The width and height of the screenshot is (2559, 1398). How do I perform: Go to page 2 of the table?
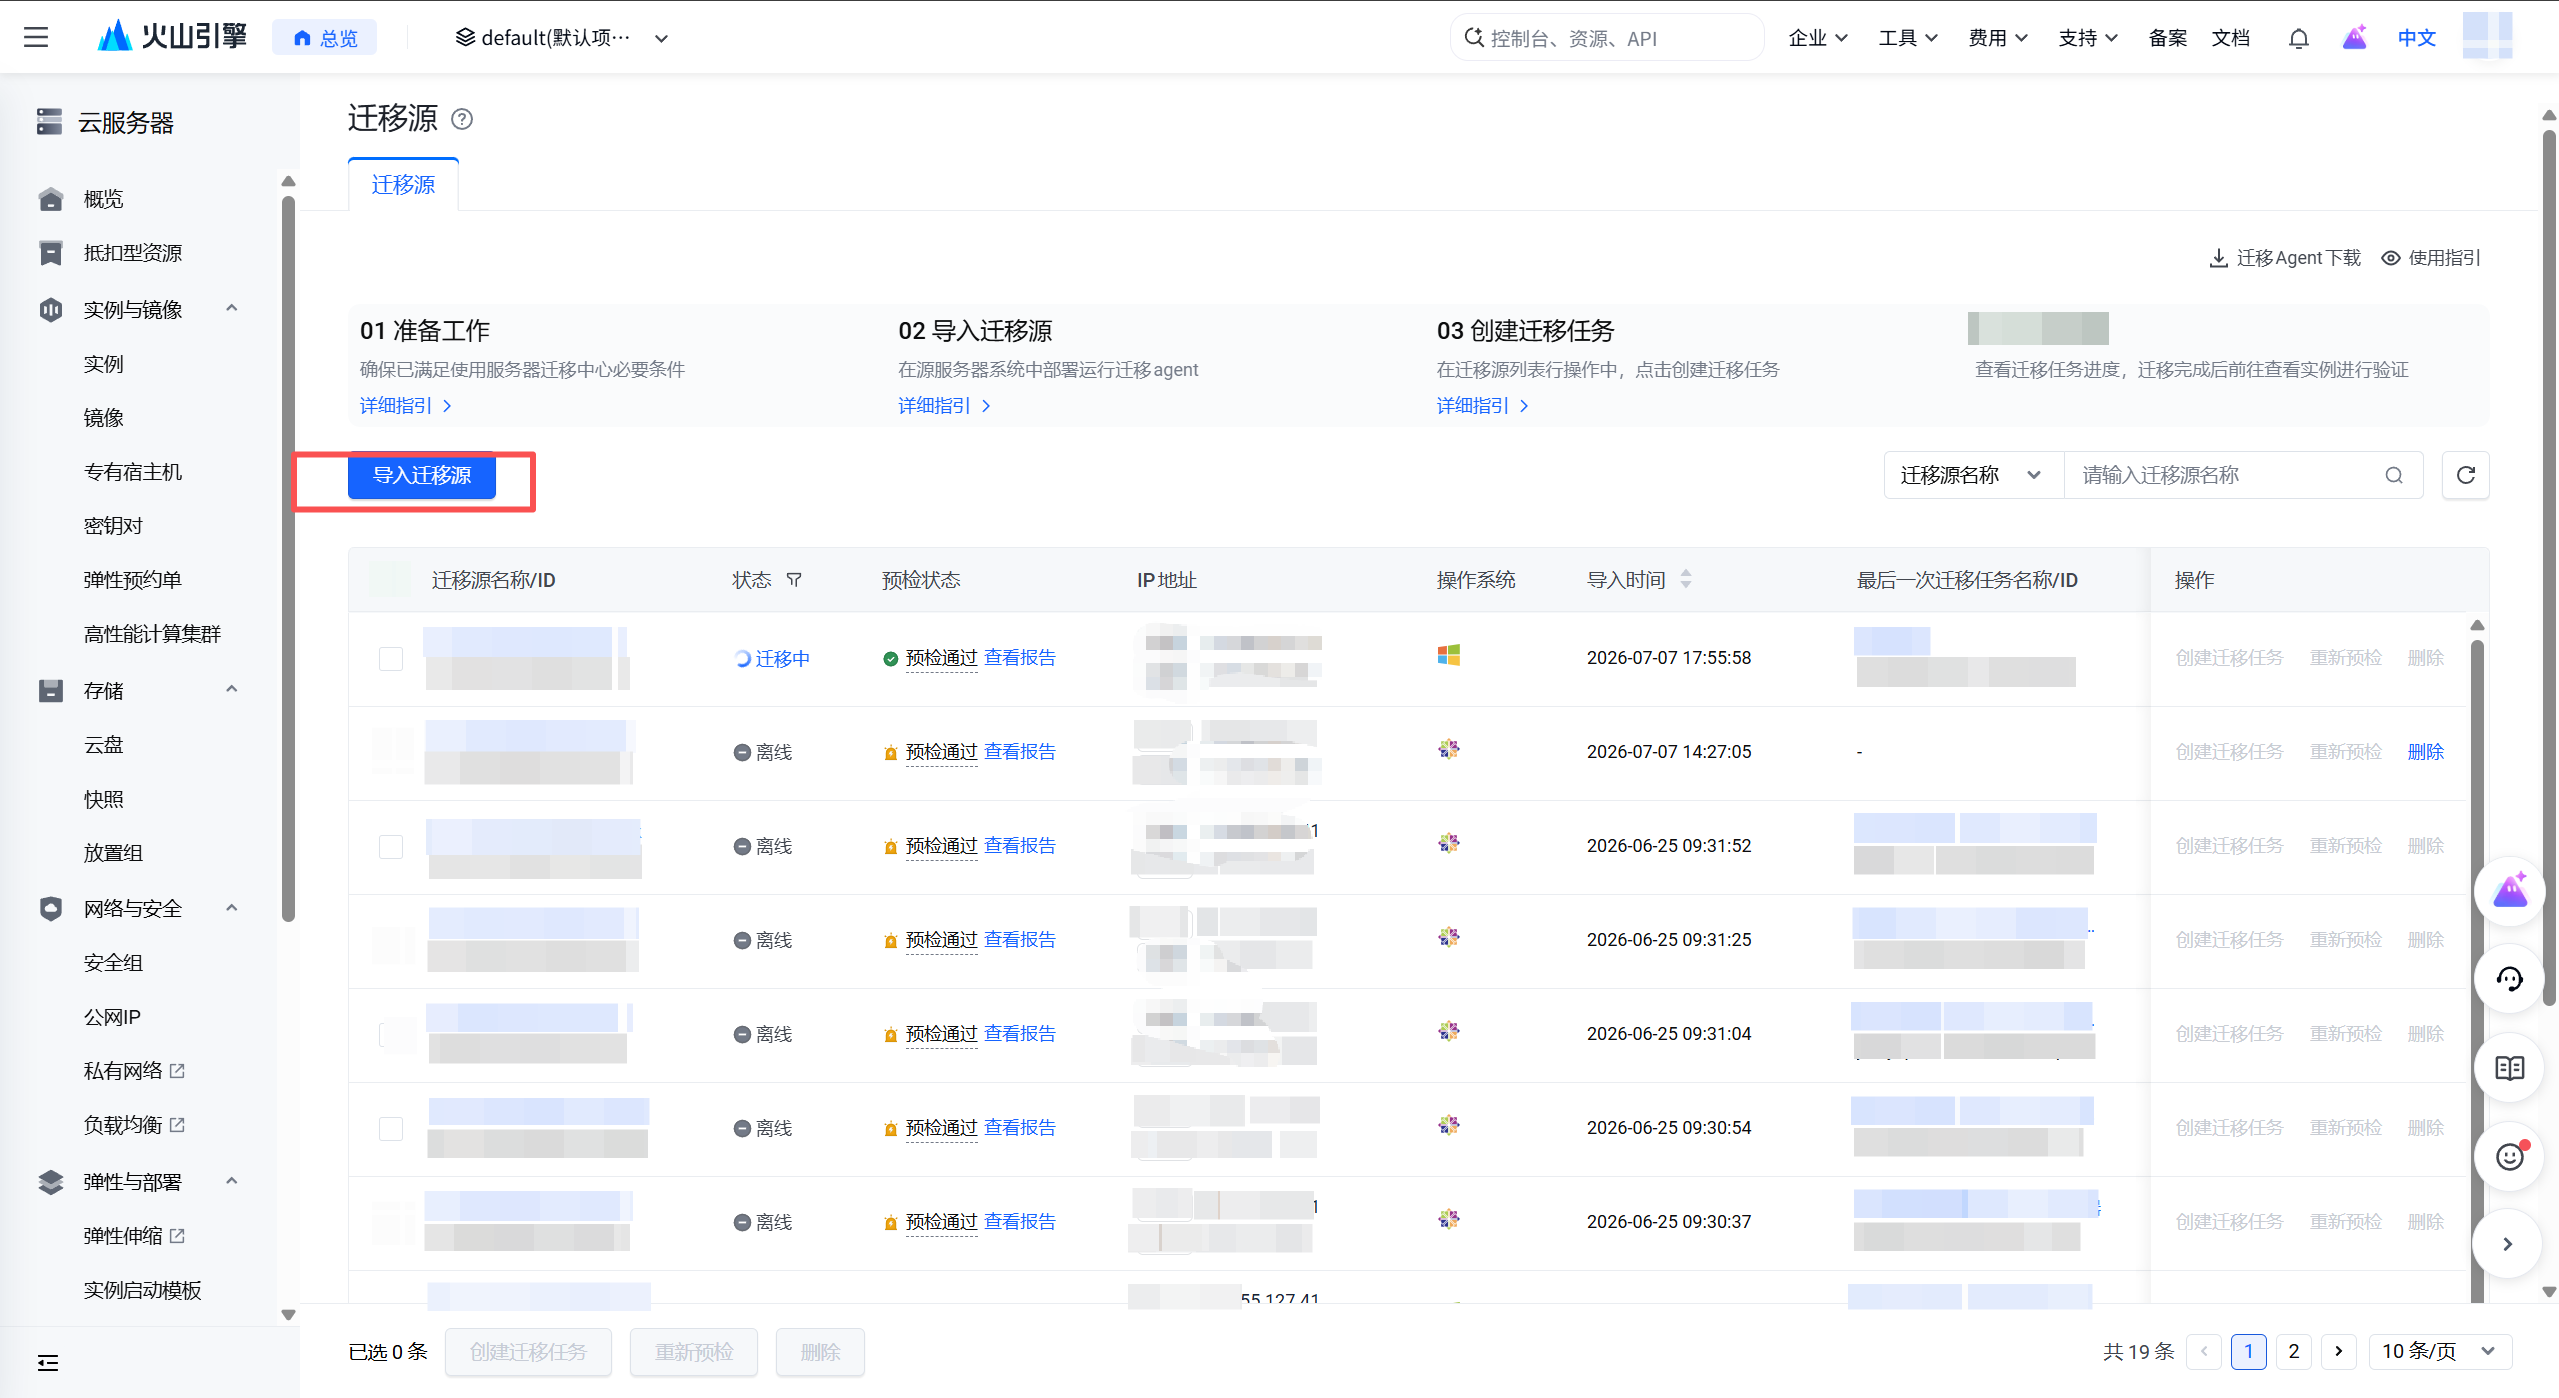click(2293, 1351)
